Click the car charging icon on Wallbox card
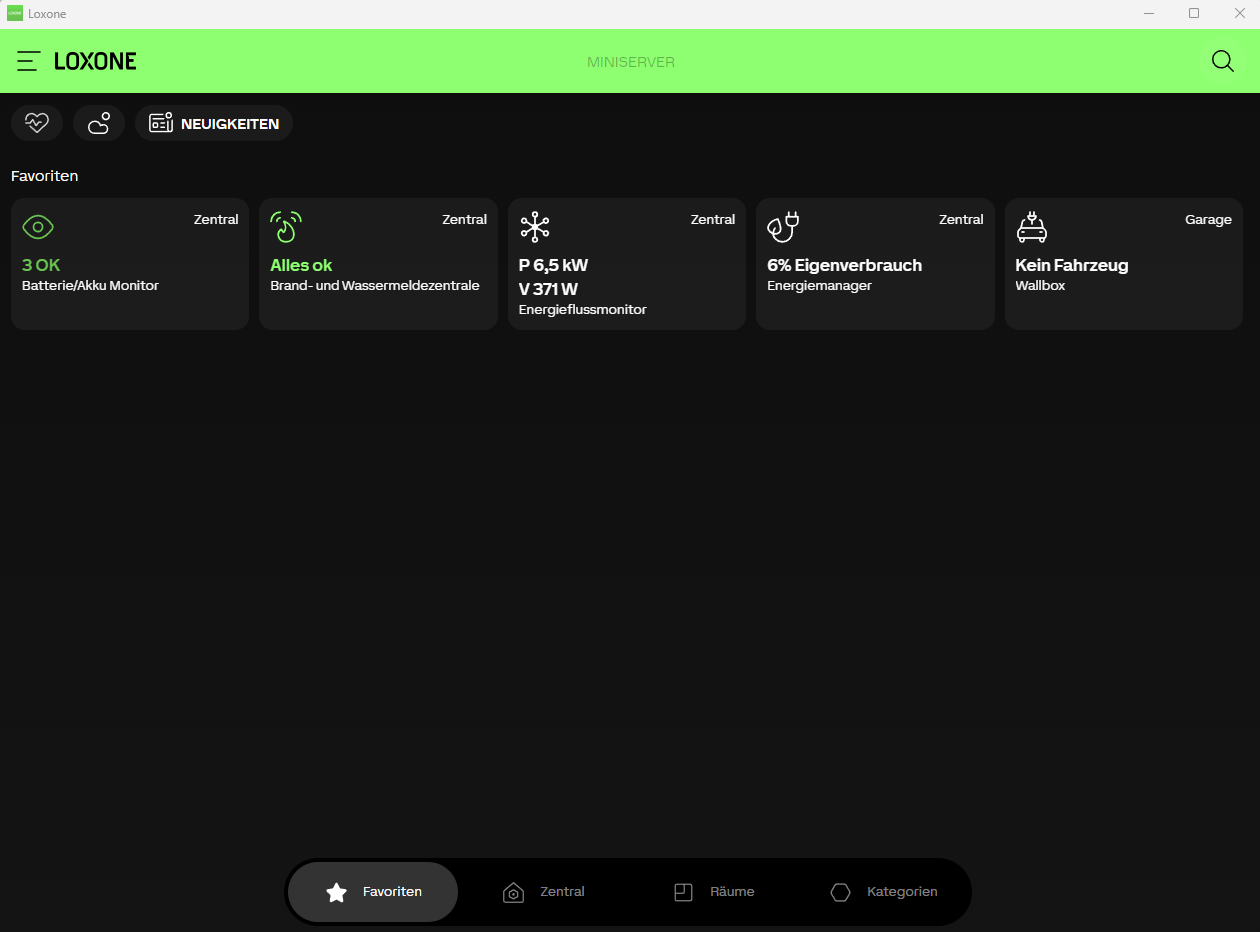 [x=1031, y=227]
